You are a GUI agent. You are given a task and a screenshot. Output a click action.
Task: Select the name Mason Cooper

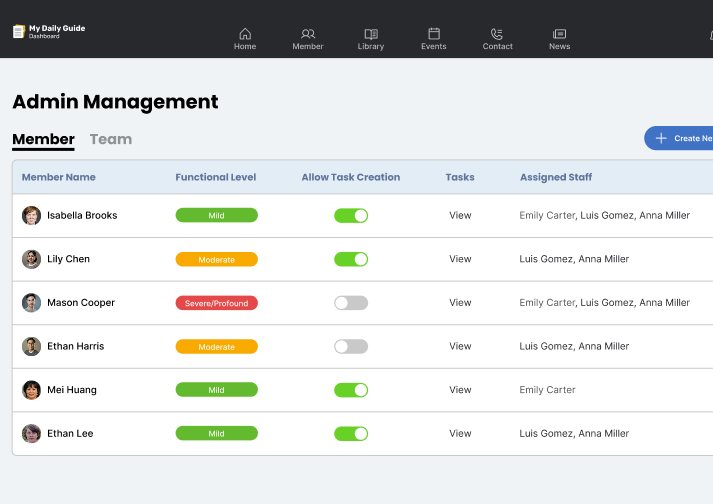point(81,303)
